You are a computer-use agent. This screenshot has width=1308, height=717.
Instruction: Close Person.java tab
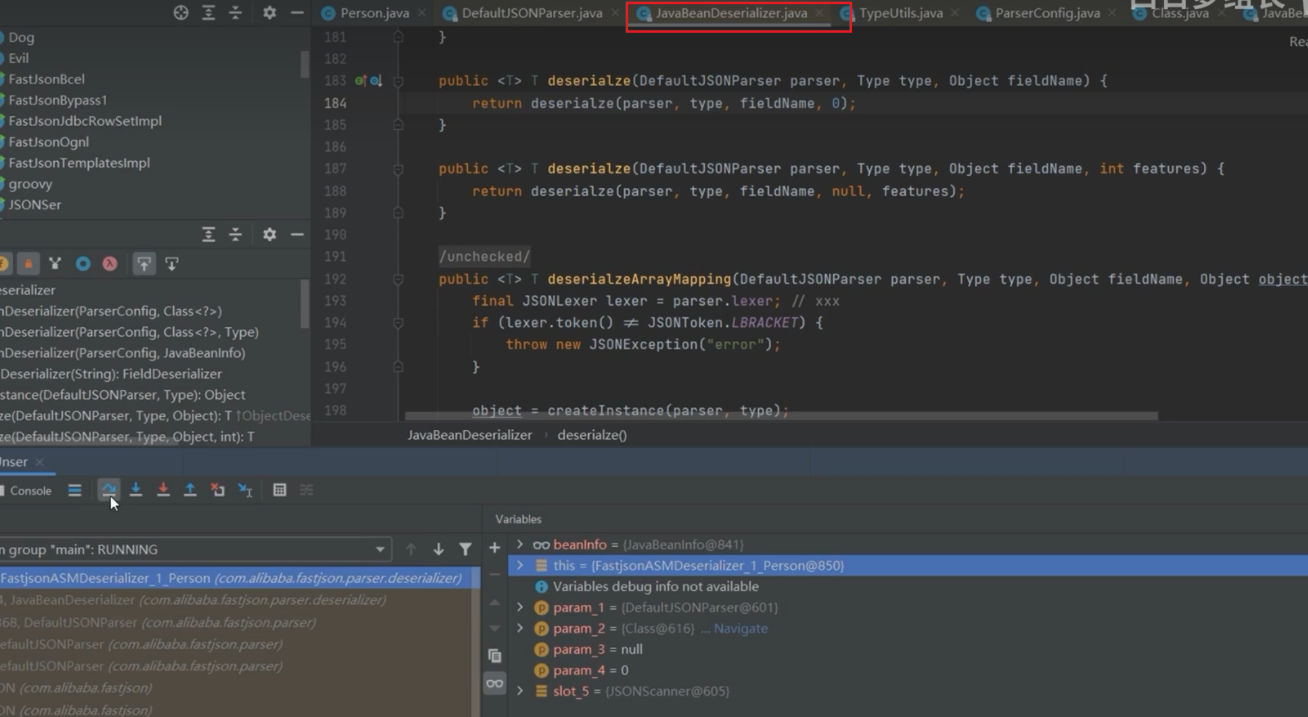pyautogui.click(x=422, y=13)
